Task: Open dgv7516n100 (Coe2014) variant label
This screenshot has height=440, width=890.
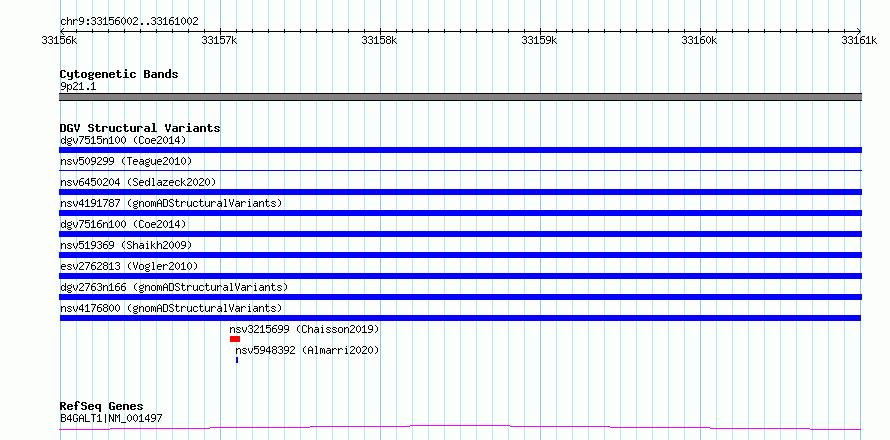Action: [123, 224]
